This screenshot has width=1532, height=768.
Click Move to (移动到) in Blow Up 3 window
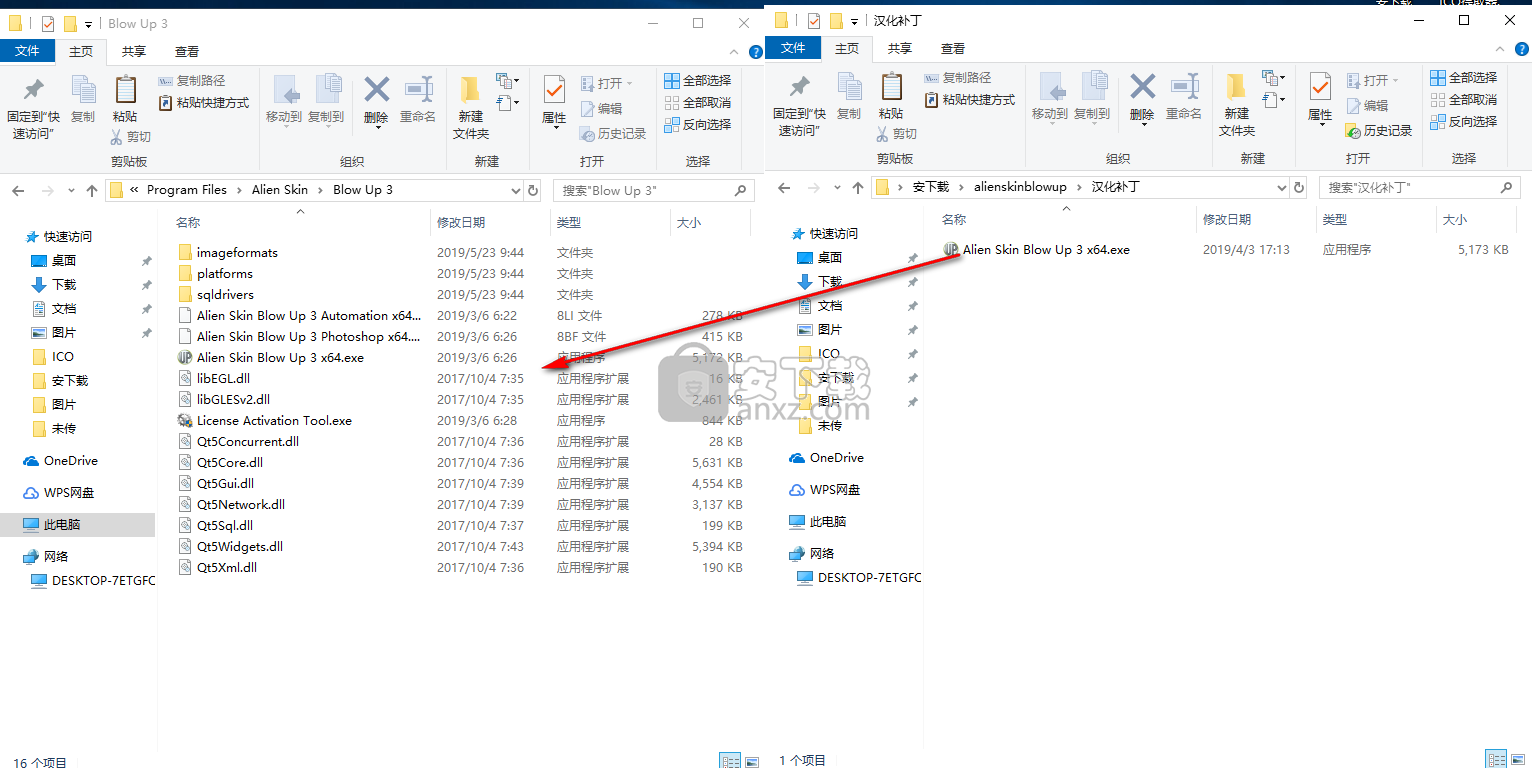click(284, 100)
